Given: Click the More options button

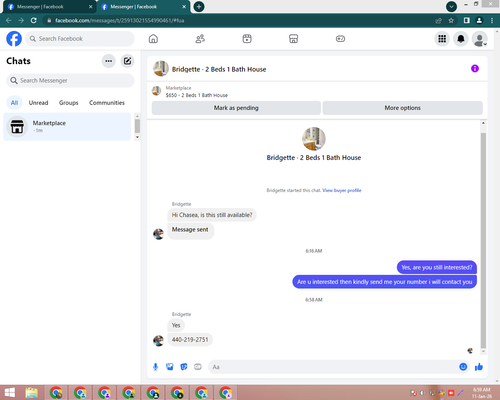Looking at the screenshot, I should (402, 108).
